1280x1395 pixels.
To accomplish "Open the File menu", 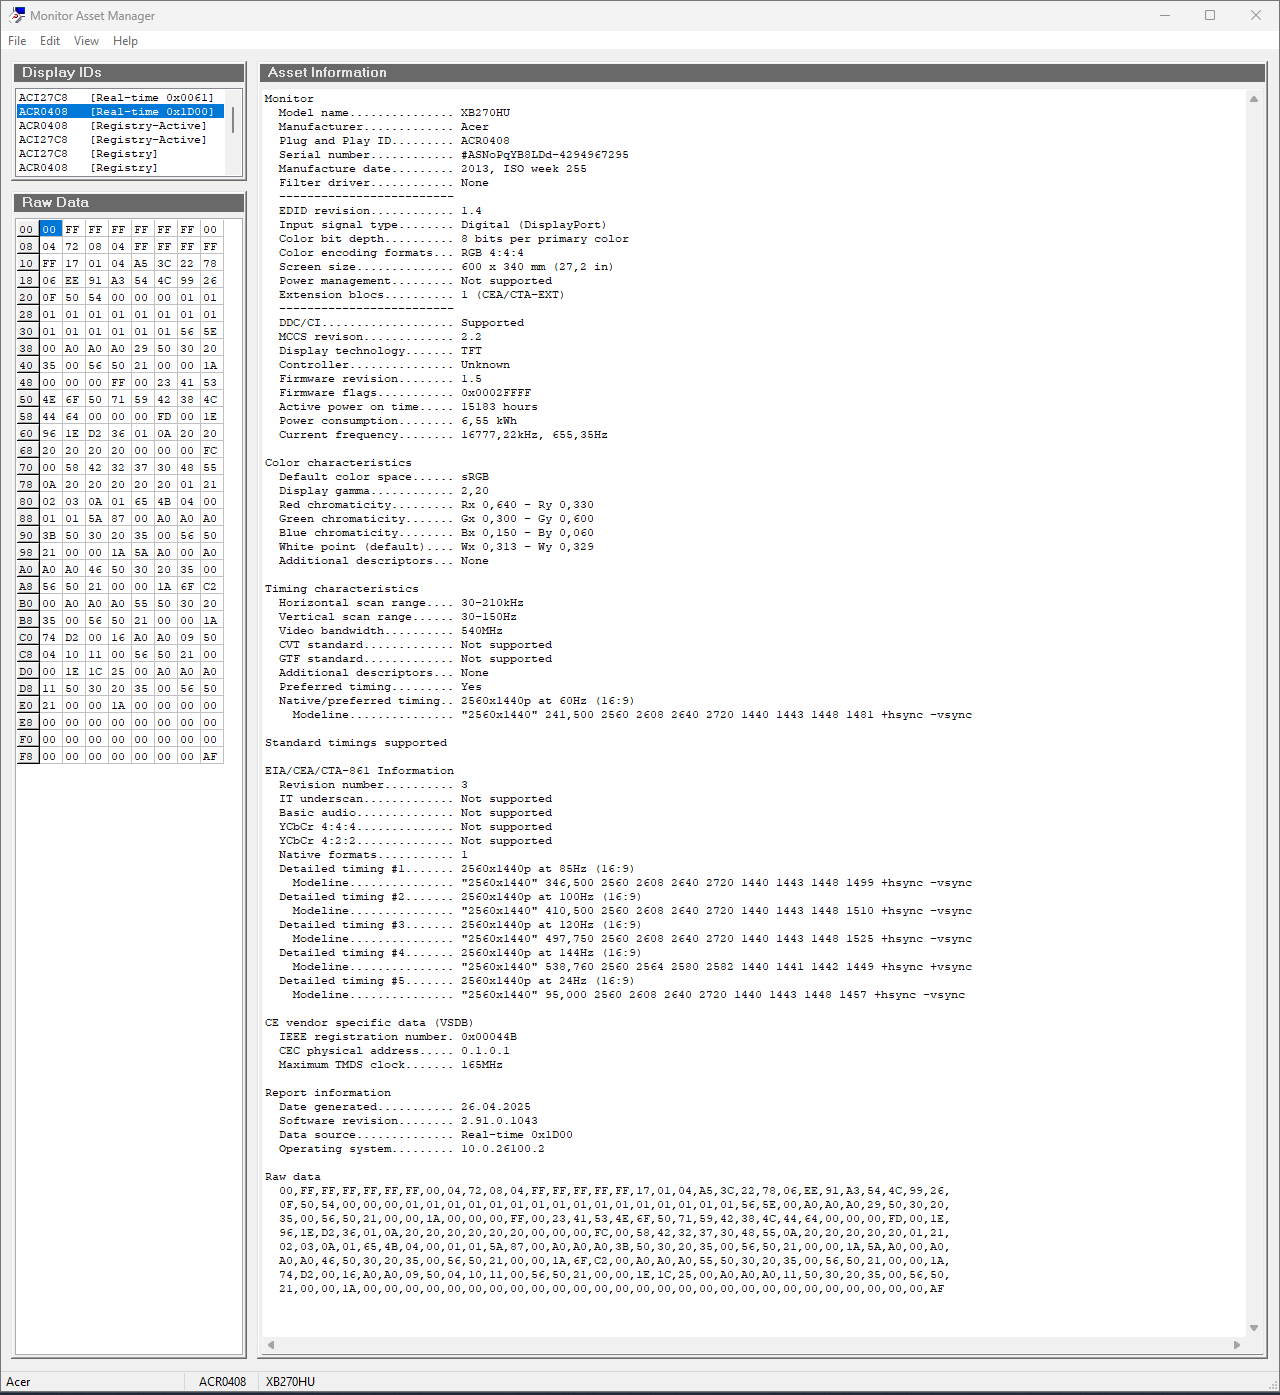I will pos(17,41).
